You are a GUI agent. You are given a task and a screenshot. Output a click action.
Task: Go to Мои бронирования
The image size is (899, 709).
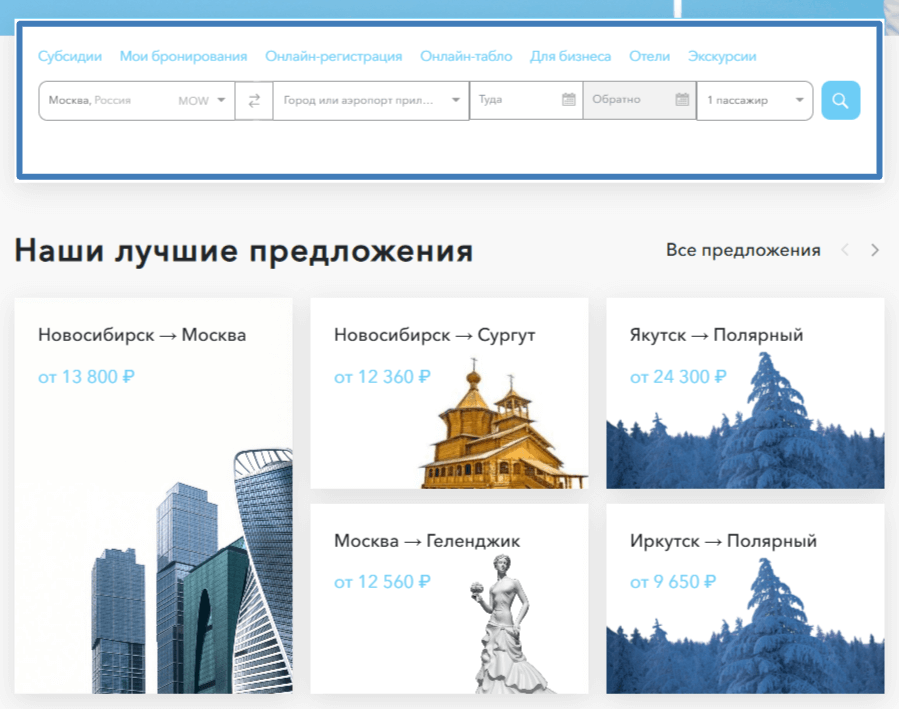point(183,57)
